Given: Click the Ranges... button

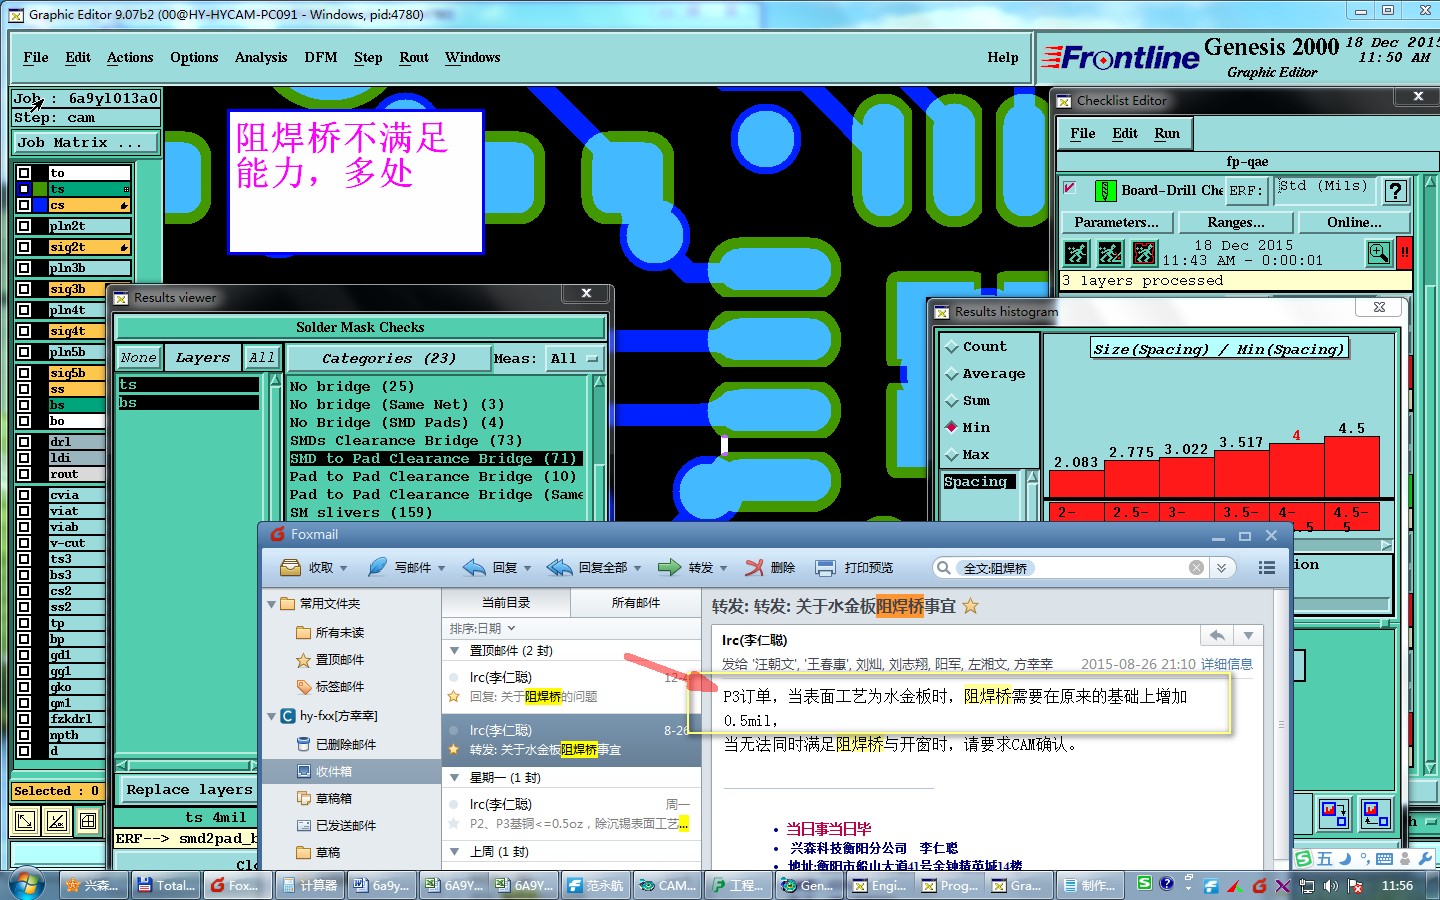Looking at the screenshot, I should click(x=1236, y=222).
